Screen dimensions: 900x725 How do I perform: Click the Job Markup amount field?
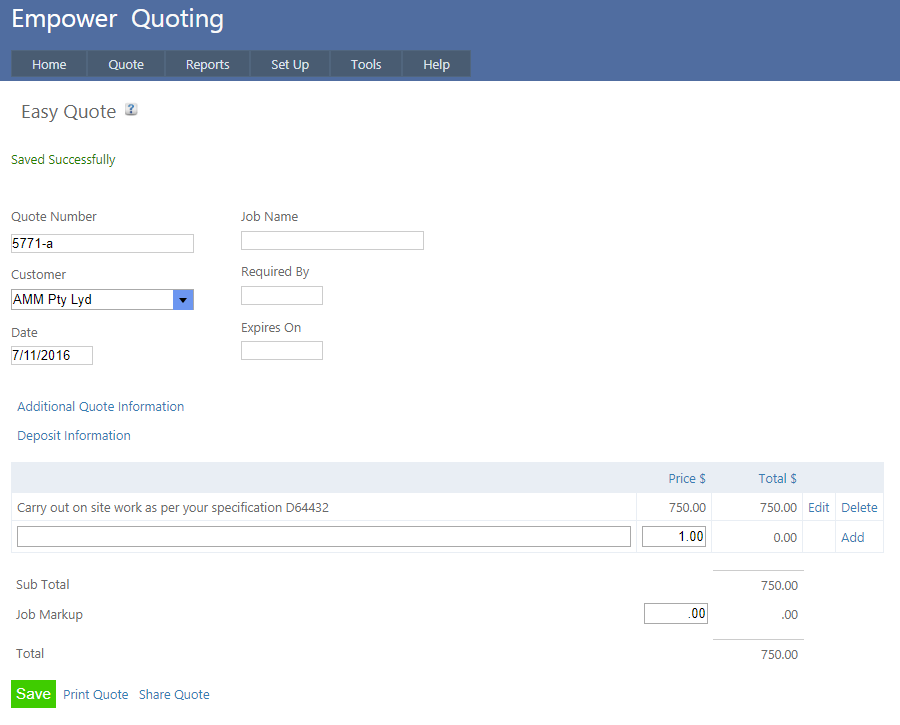[676, 614]
